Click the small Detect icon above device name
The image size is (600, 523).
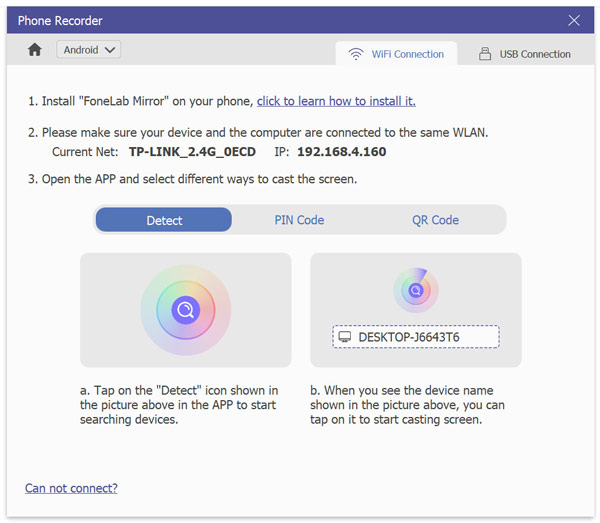(415, 291)
